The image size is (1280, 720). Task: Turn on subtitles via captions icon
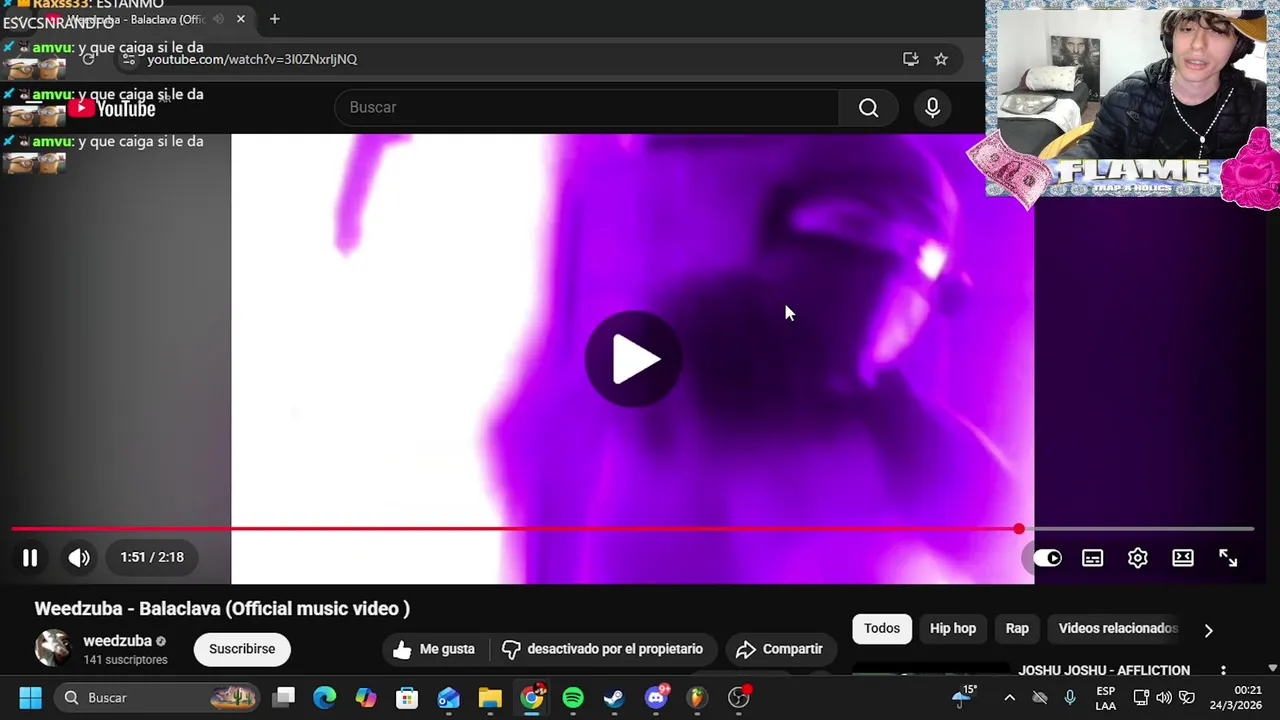click(x=1092, y=558)
